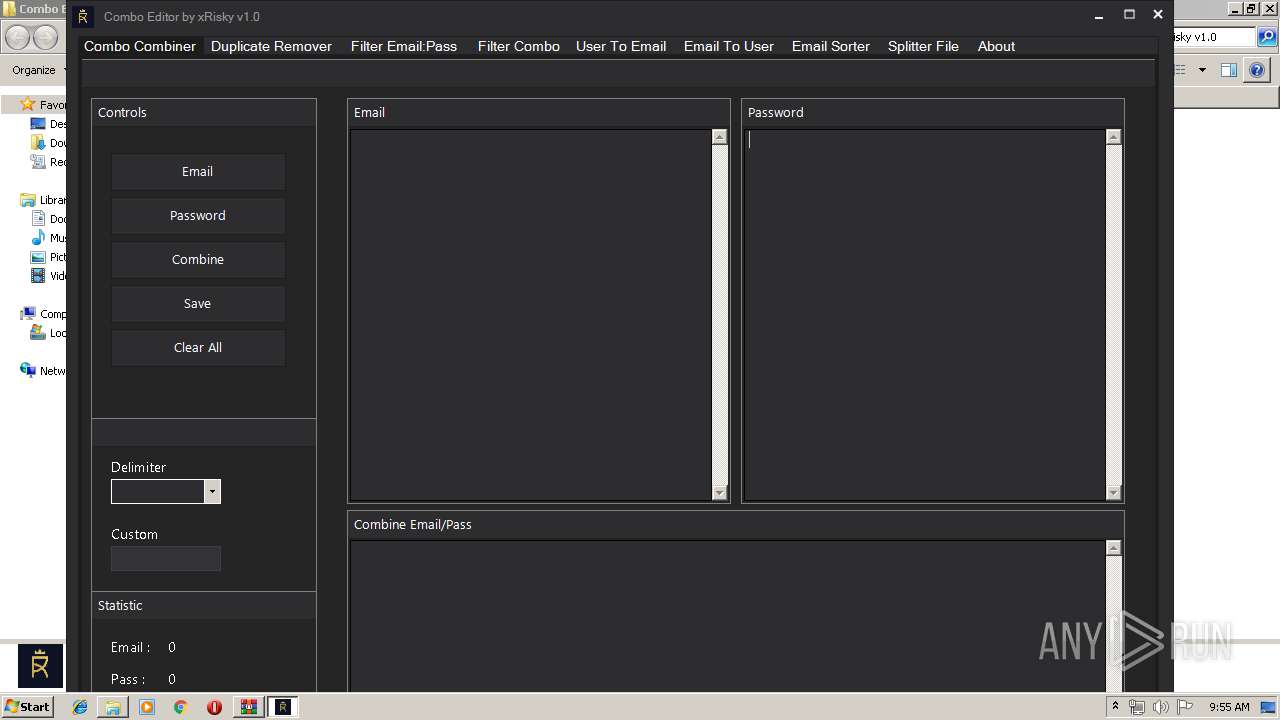Open the network tray icon

(x=1137, y=707)
